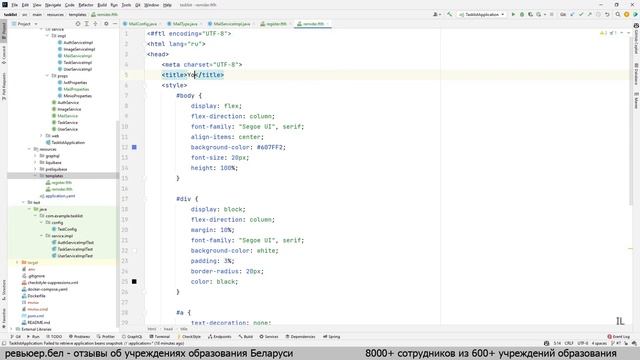Open the Profiler tool window

[106, 337]
